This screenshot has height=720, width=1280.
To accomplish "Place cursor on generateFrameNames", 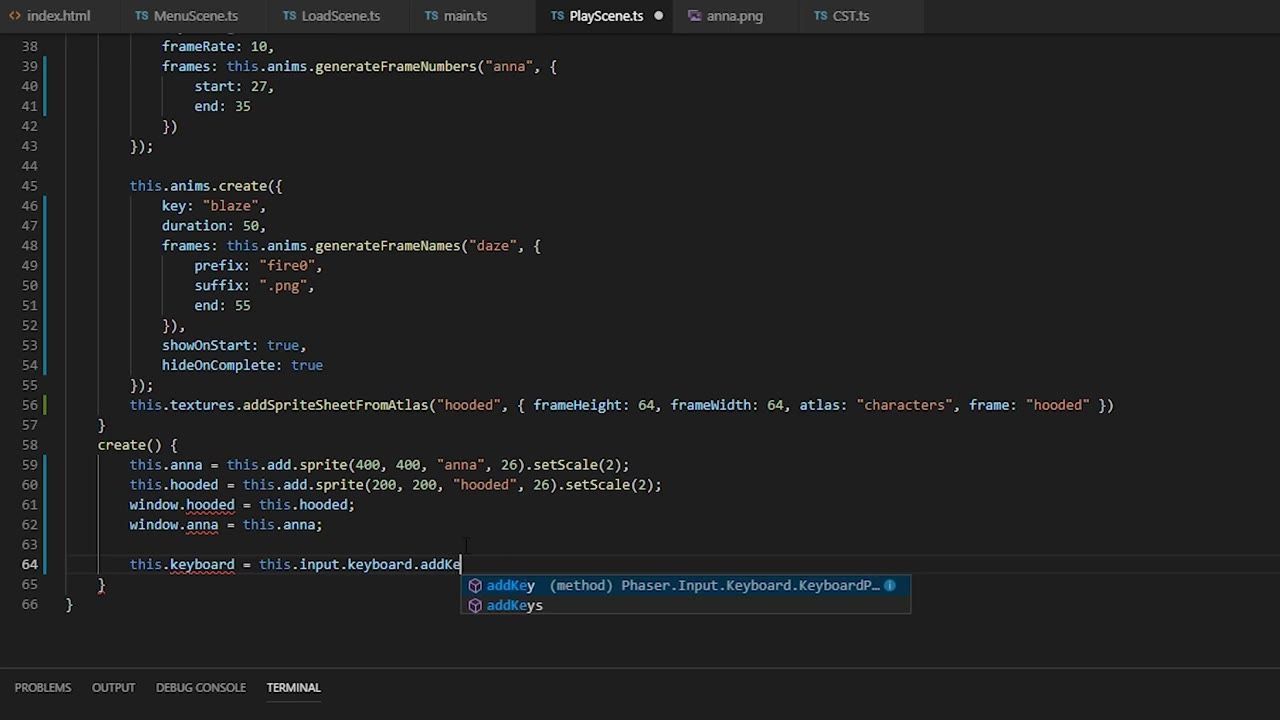I will tap(388, 246).
